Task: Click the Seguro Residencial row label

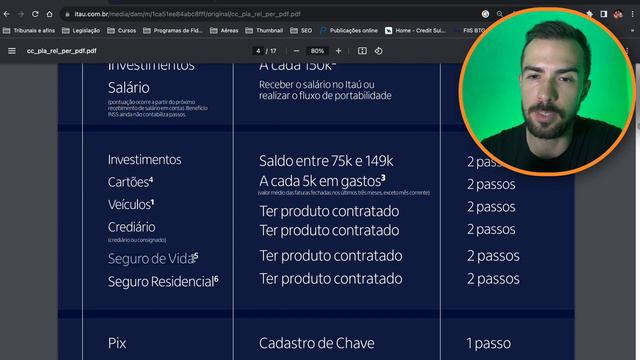Action: point(163,282)
